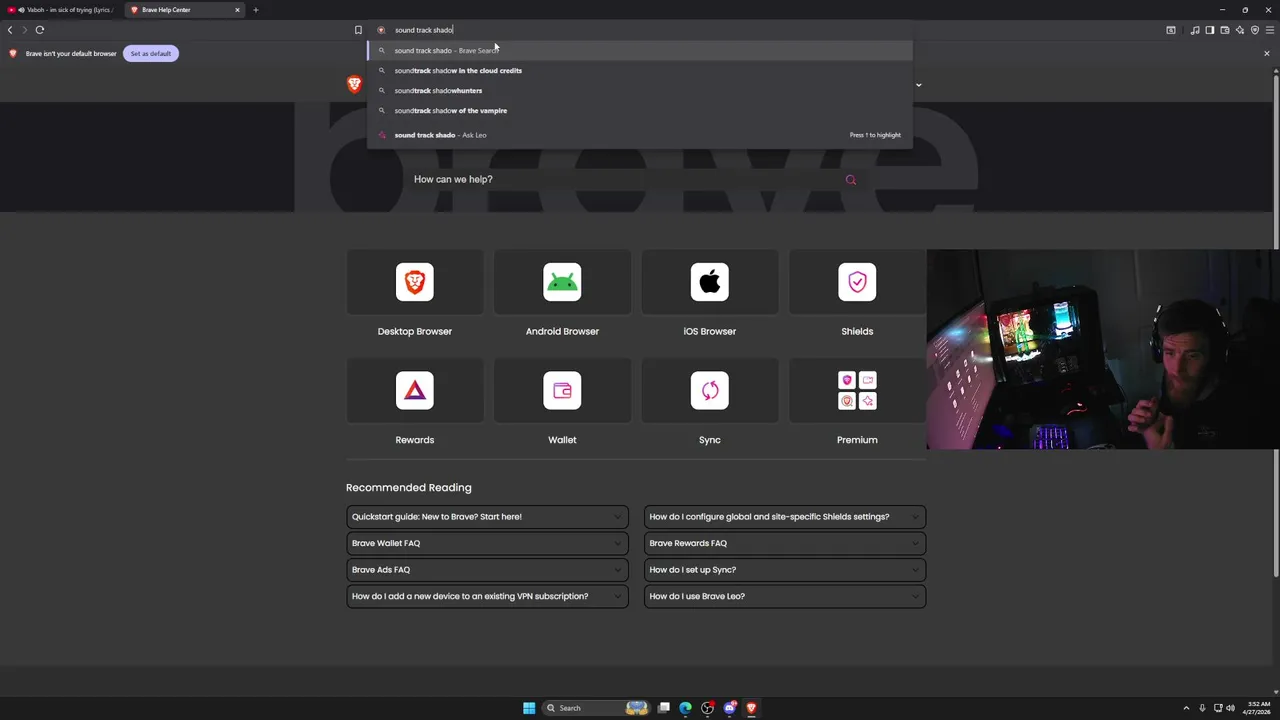Click the 'Recommended Reading' heading
1280x720 pixels.
[x=409, y=488]
